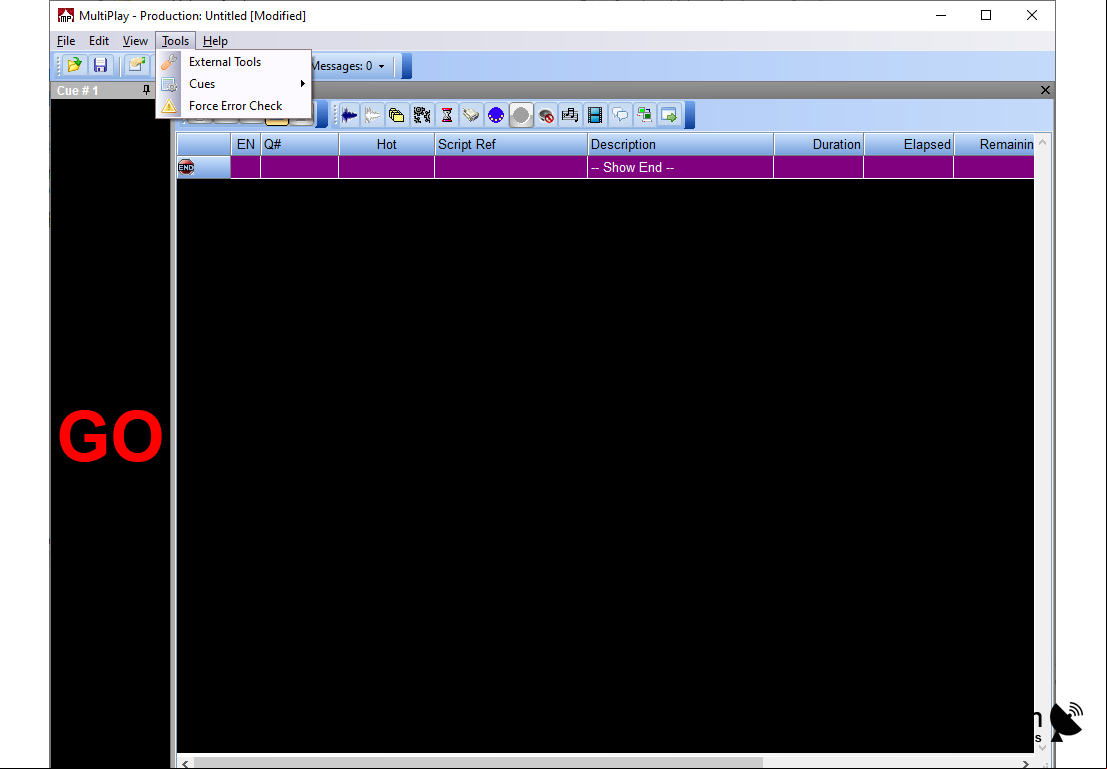The image size is (1107, 769).
Task: Click the Elapsed column header
Action: (909, 144)
